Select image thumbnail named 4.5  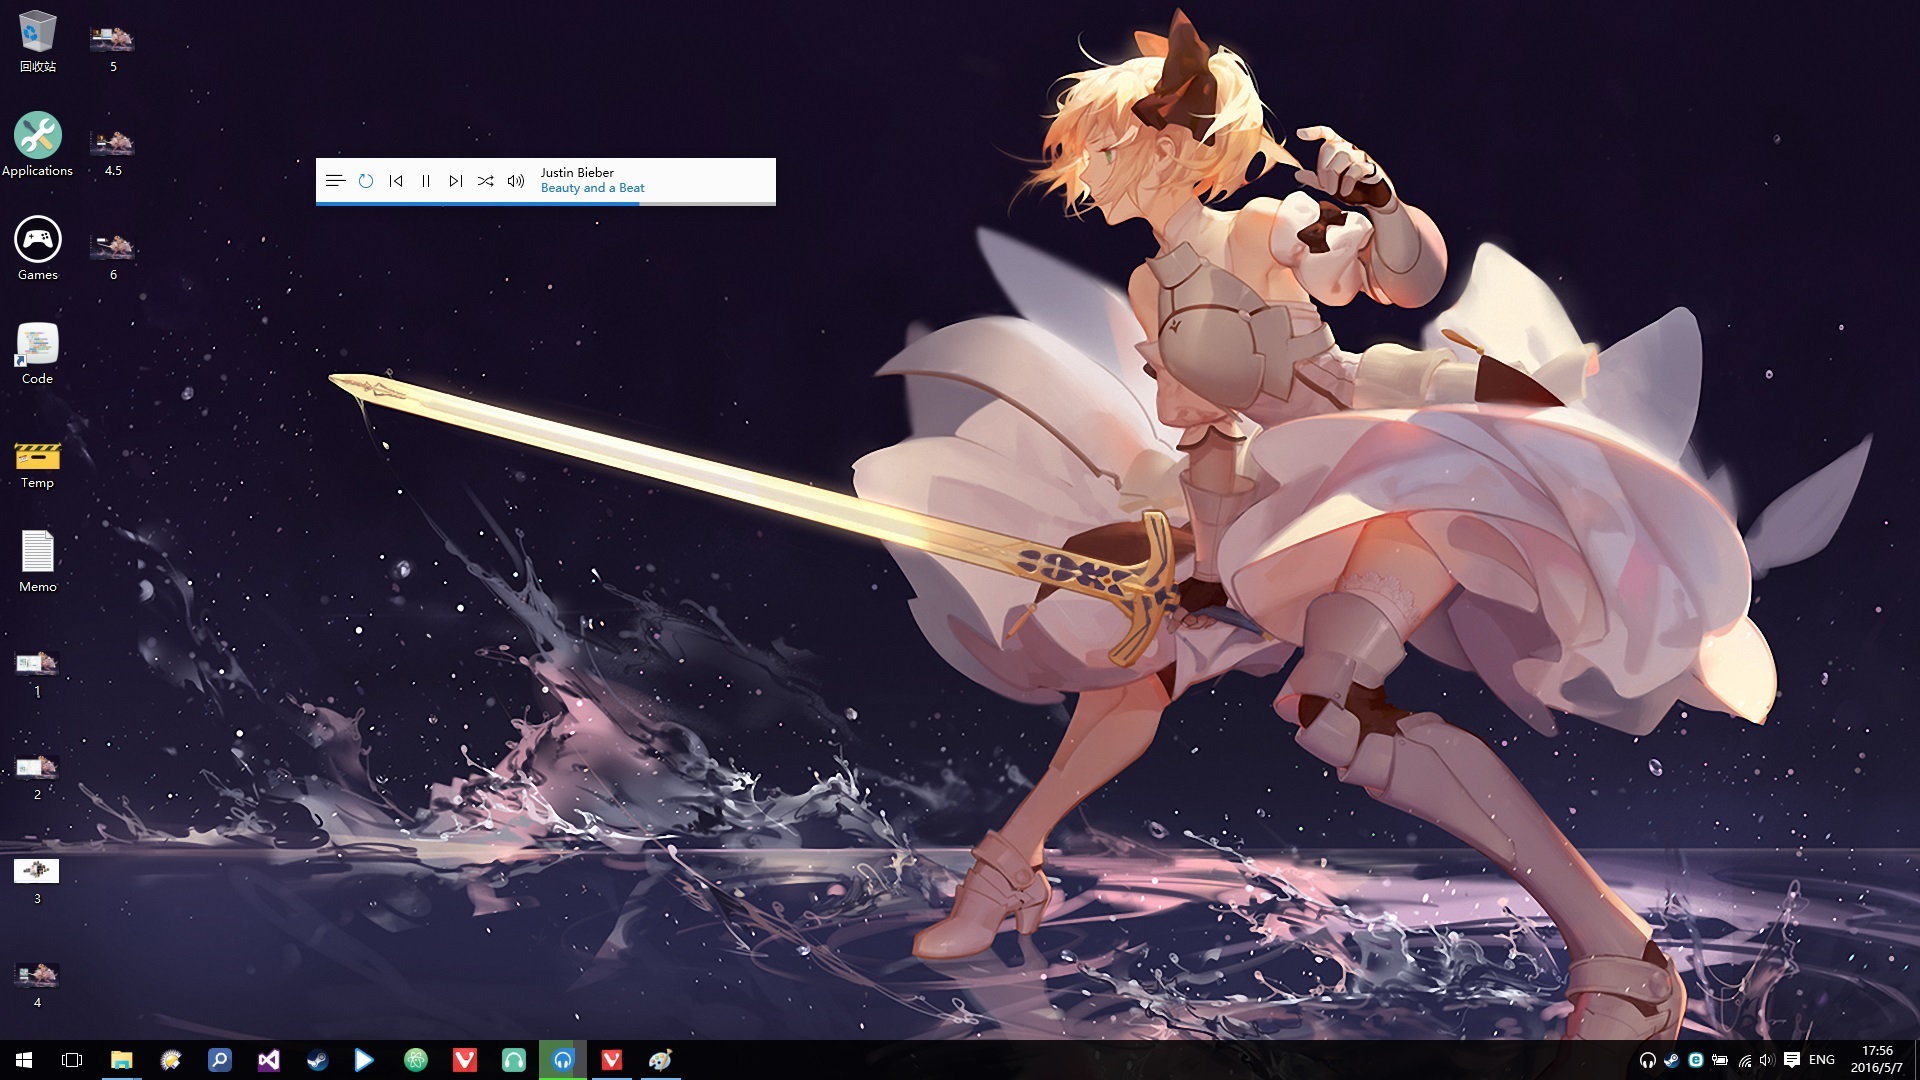pos(113,144)
